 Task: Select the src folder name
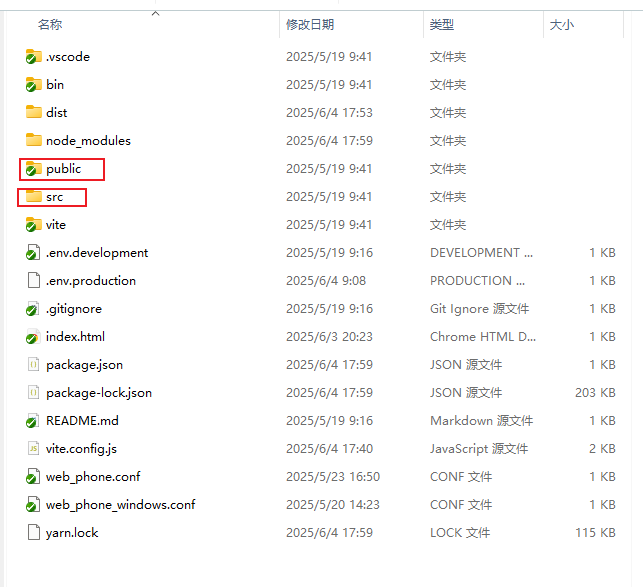(x=55, y=197)
